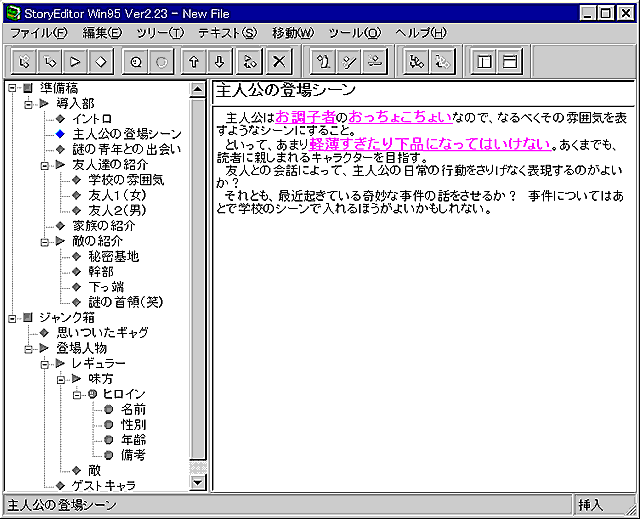Collapse the ヒロイン node
This screenshot has width=640, height=519.
pyautogui.click(x=77, y=395)
